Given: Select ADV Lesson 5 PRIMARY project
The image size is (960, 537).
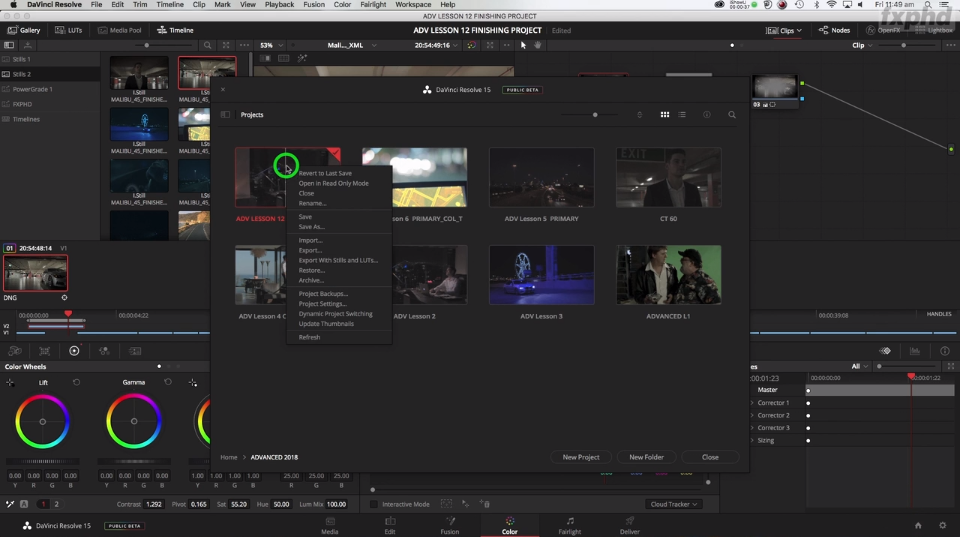Looking at the screenshot, I should coord(541,177).
